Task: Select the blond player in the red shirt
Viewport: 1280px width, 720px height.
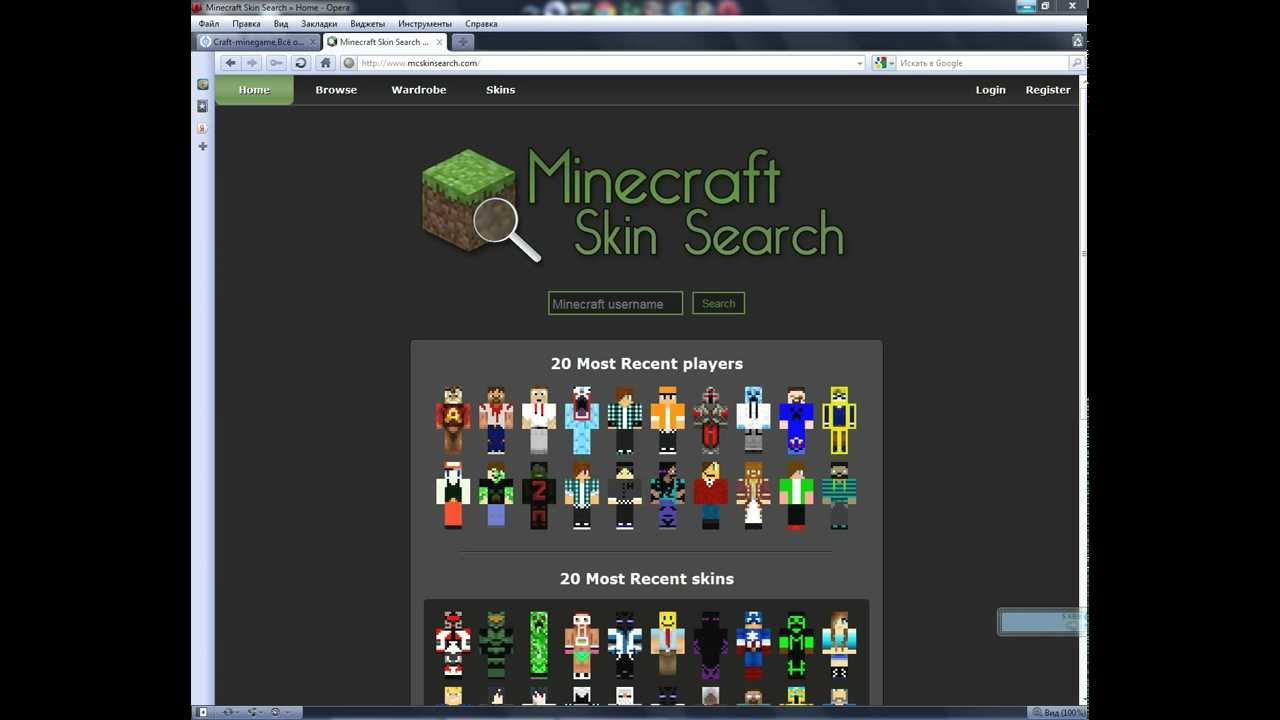Action: pos(711,495)
